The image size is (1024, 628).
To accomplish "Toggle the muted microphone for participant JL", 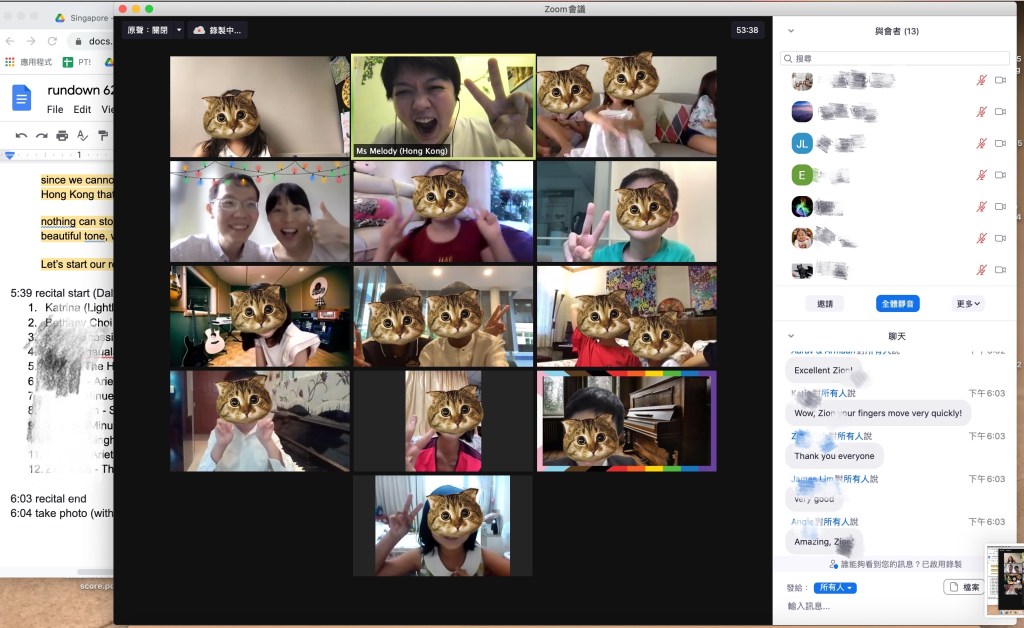I will tap(981, 143).
